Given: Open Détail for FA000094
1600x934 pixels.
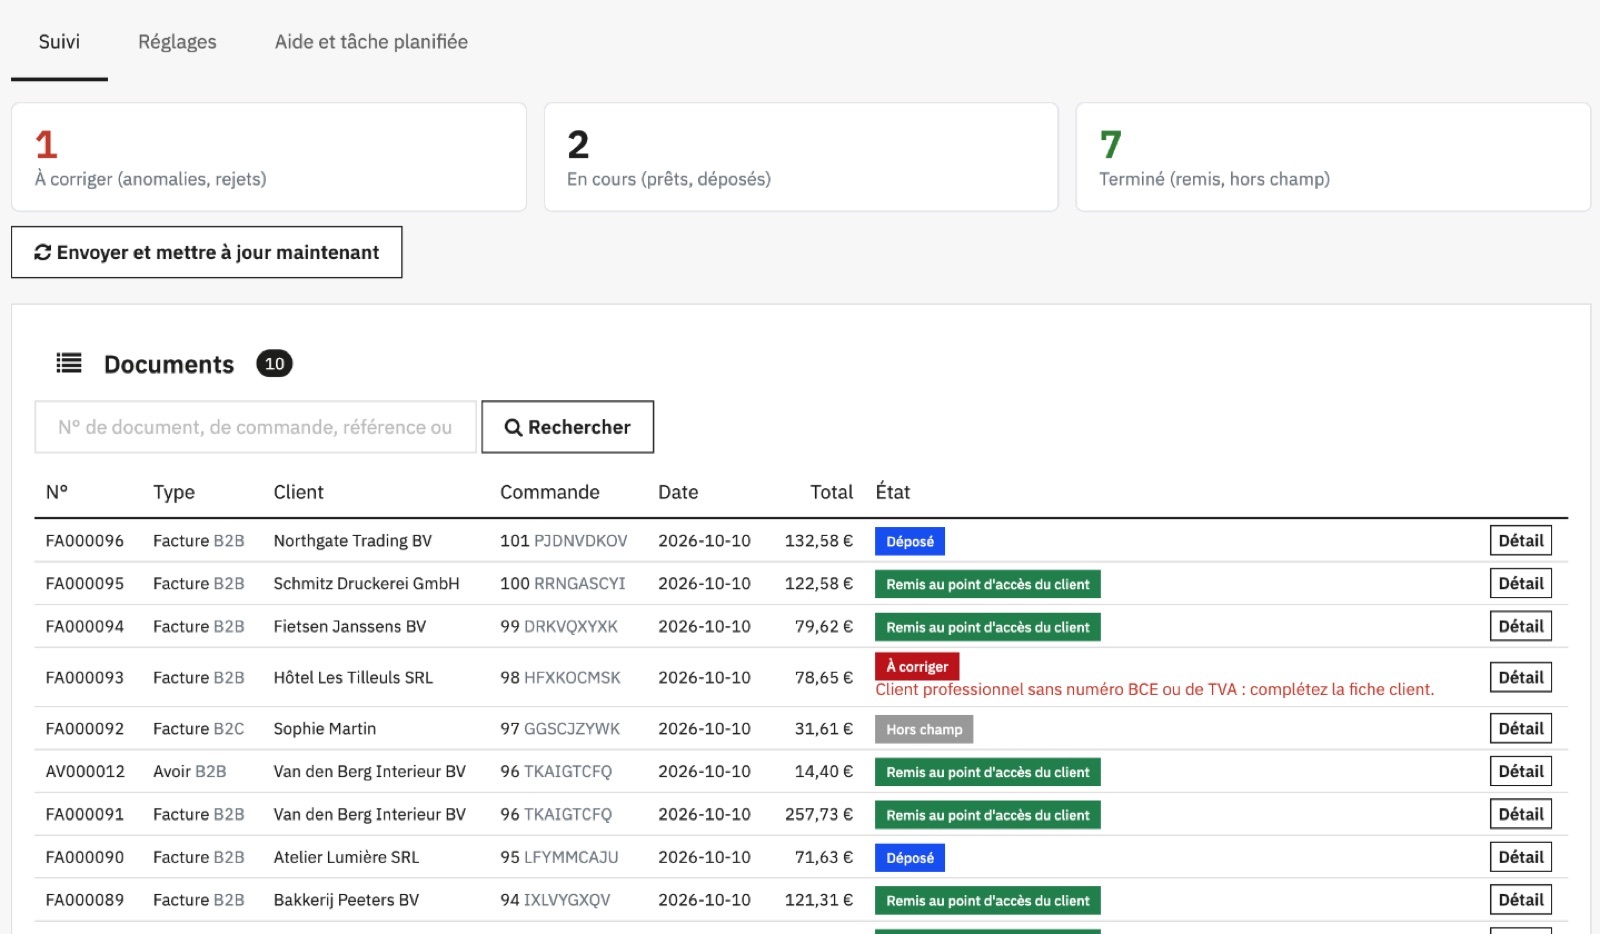Looking at the screenshot, I should coord(1521,627).
